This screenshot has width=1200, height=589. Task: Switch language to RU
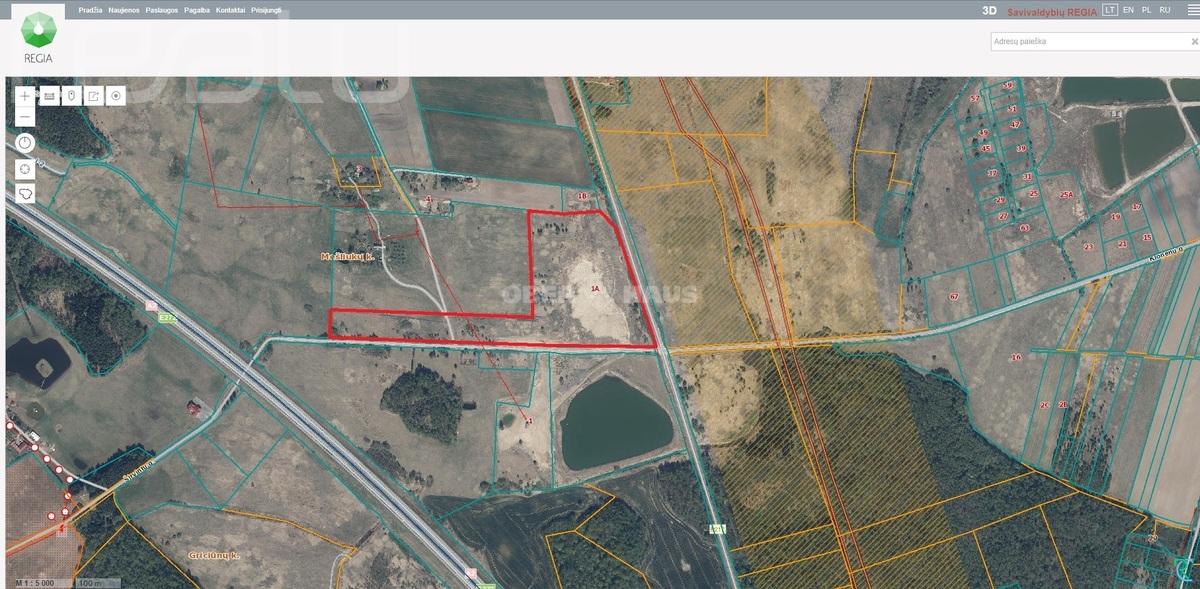(x=1165, y=10)
